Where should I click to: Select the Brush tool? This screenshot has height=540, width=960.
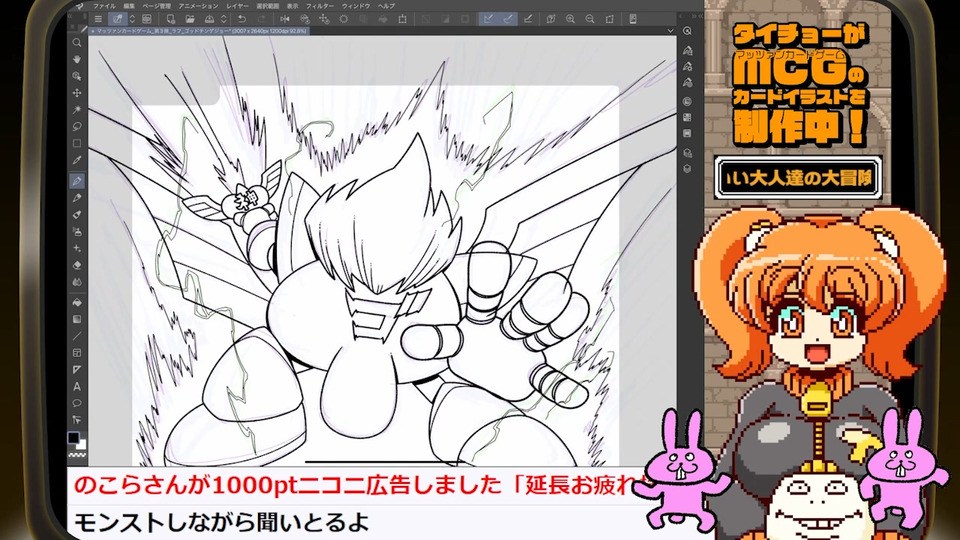pyautogui.click(x=77, y=215)
